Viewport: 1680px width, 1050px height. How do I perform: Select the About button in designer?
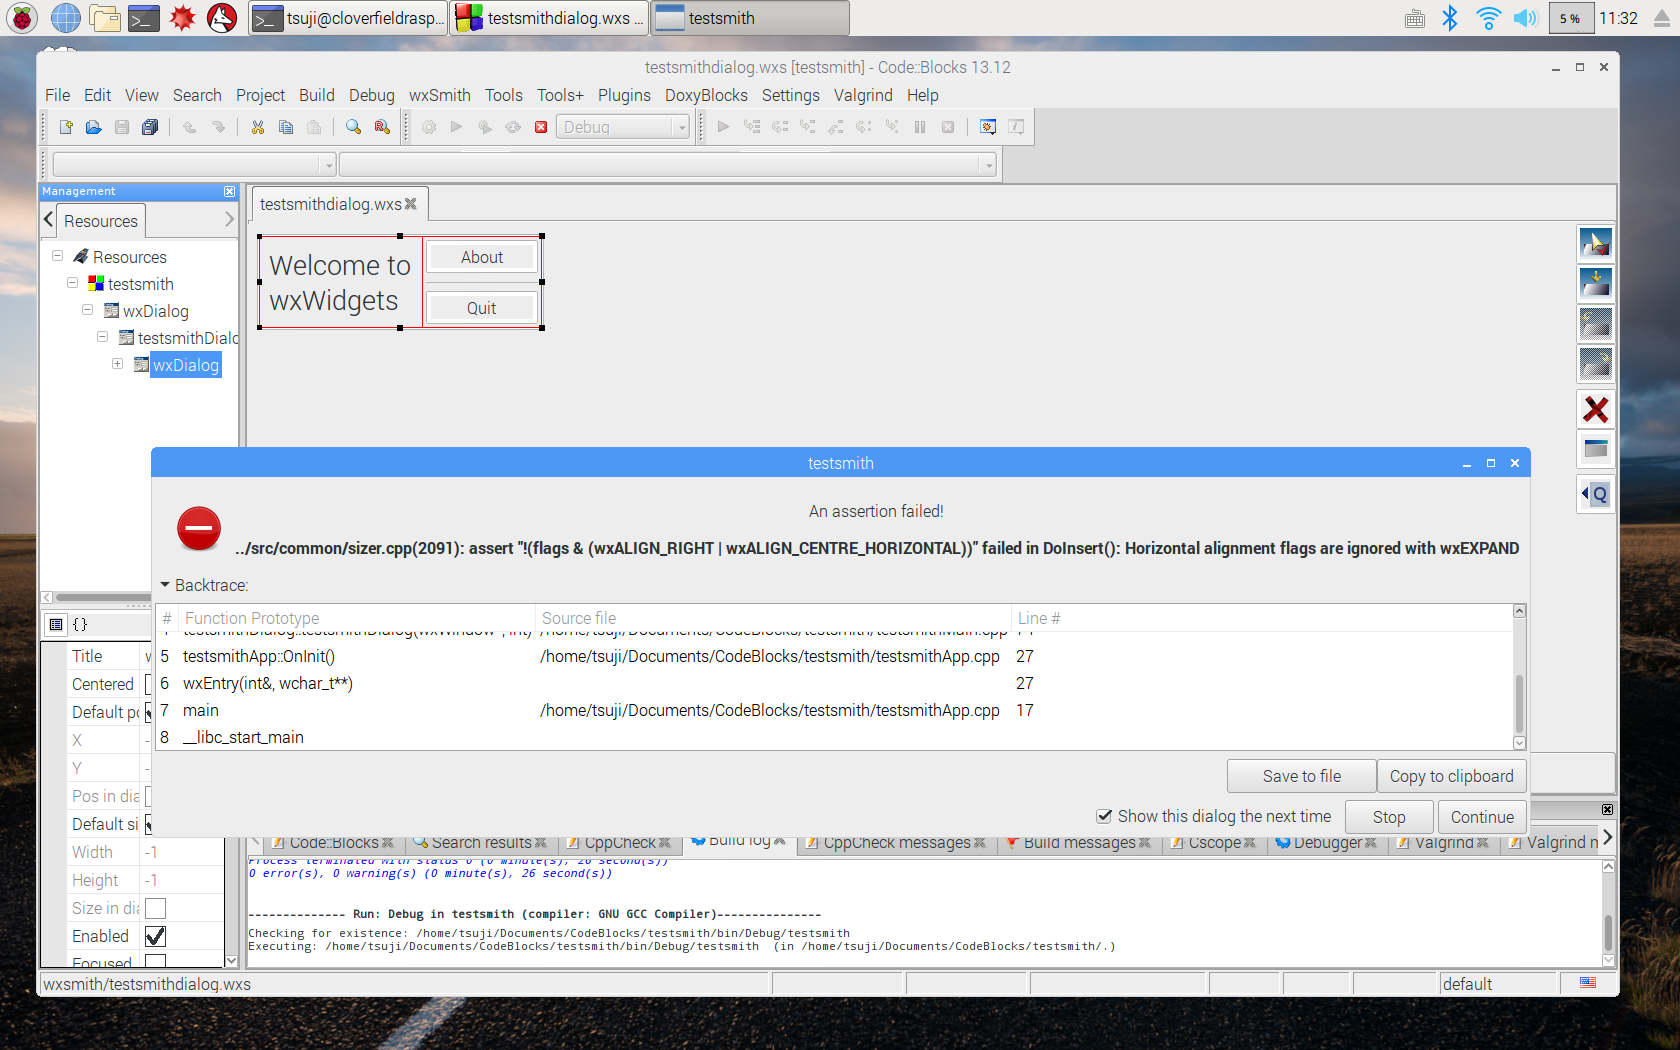click(482, 257)
